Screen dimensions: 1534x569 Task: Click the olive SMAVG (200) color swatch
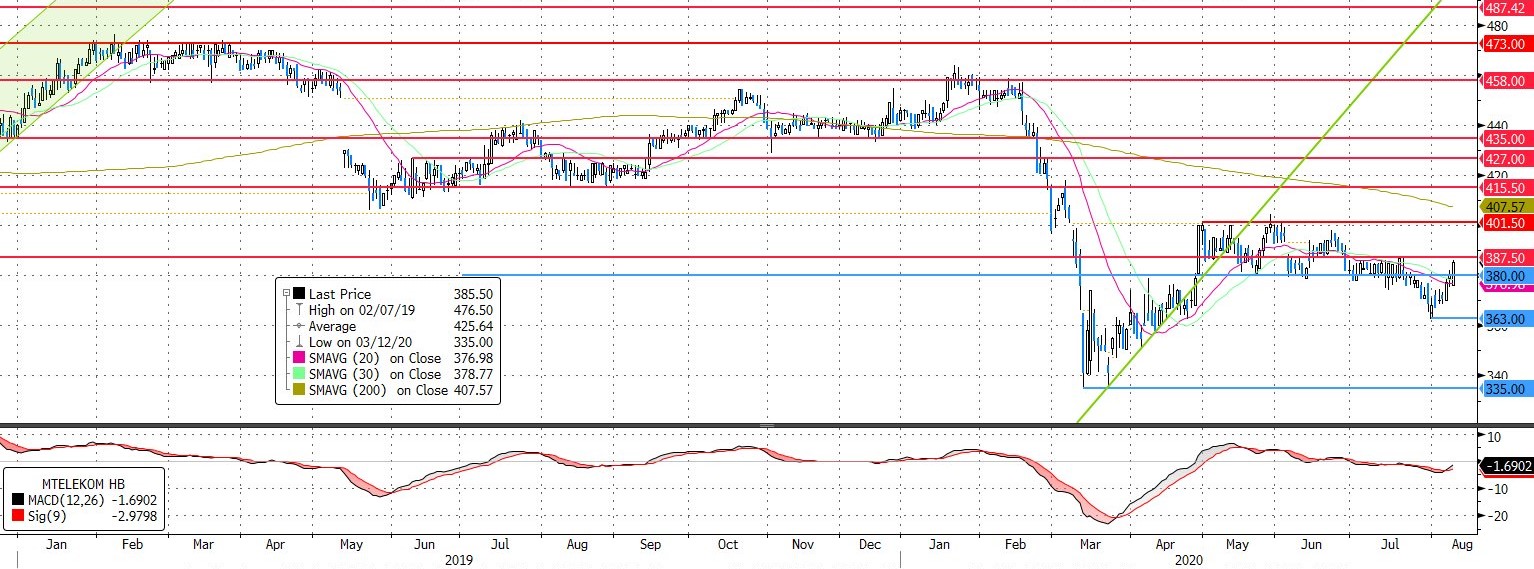(x=297, y=390)
